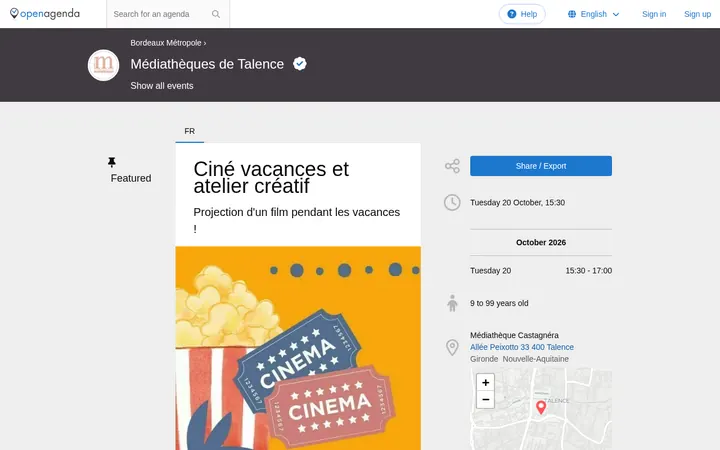Screen dimensions: 720x450
Task: Click the Tuesday 20 October, 15:30 text
Action: click(518, 202)
